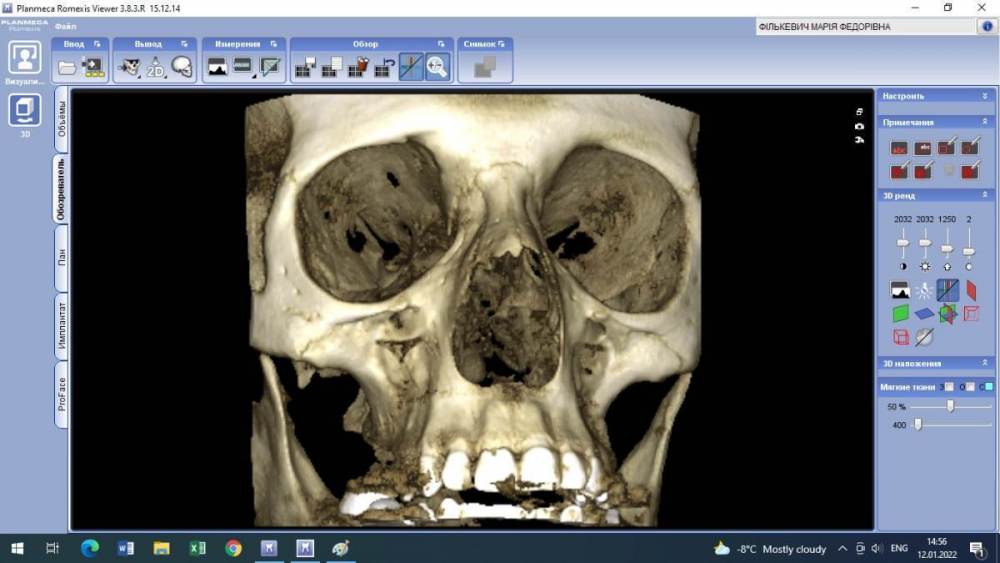Click the histogram icon in 3D ренд panel

(x=900, y=290)
